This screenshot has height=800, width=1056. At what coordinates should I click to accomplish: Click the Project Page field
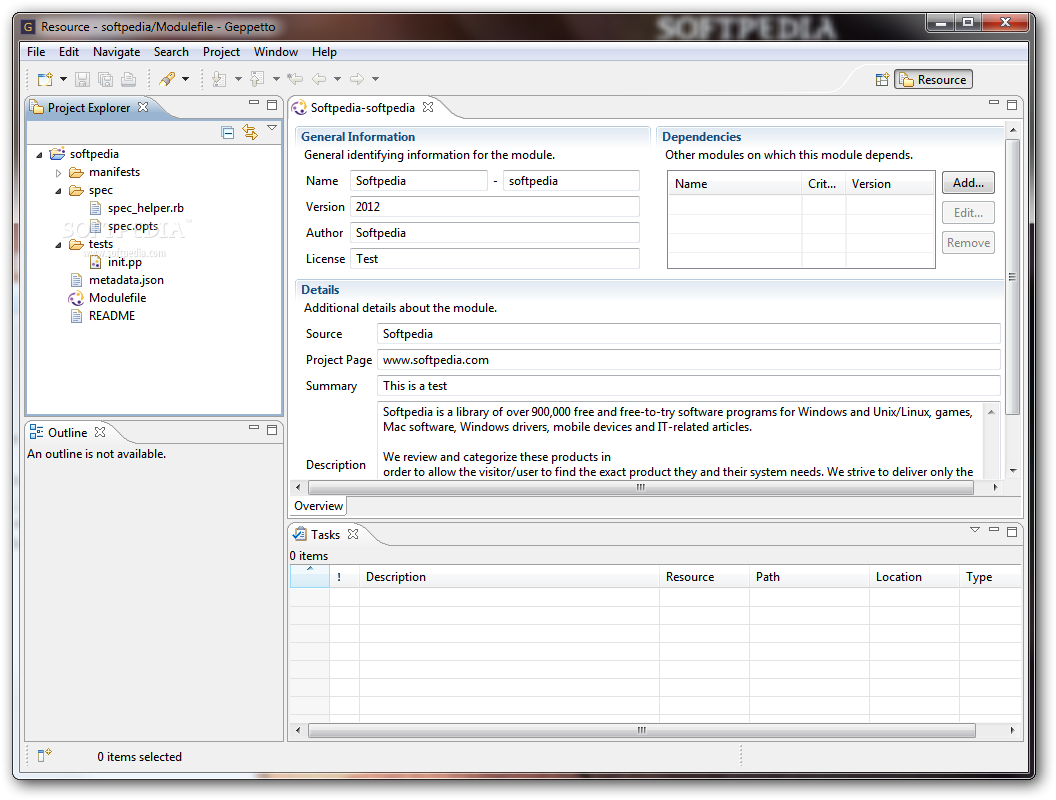pyautogui.click(x=688, y=360)
